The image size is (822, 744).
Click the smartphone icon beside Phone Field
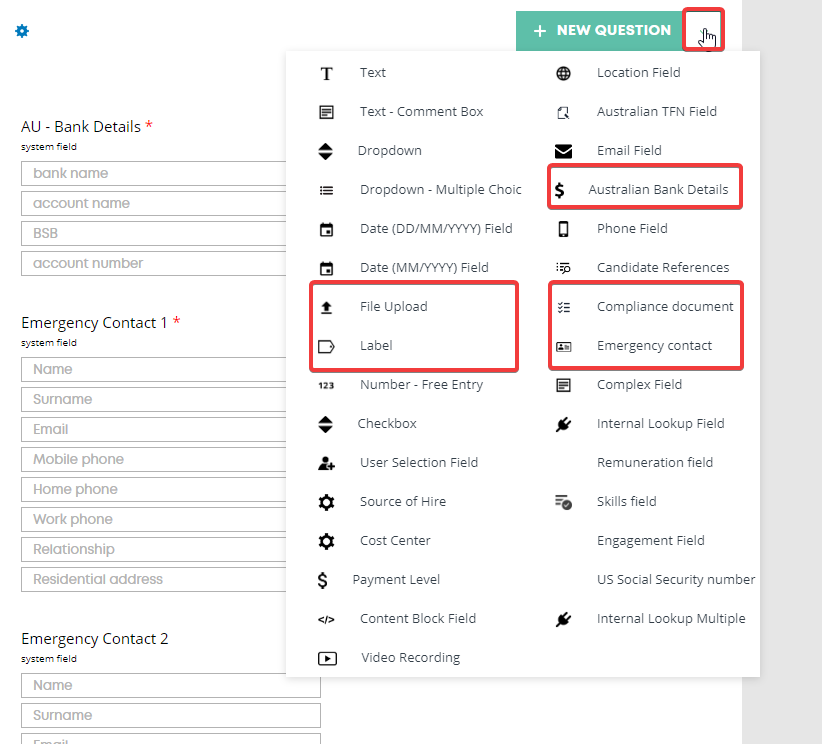click(x=564, y=228)
